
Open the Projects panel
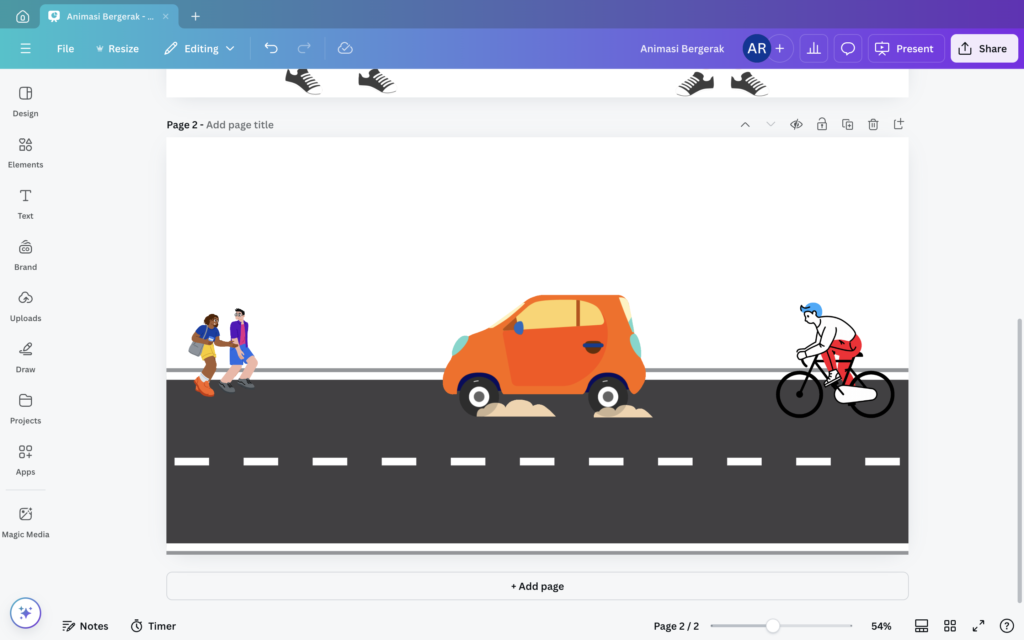tap(25, 409)
